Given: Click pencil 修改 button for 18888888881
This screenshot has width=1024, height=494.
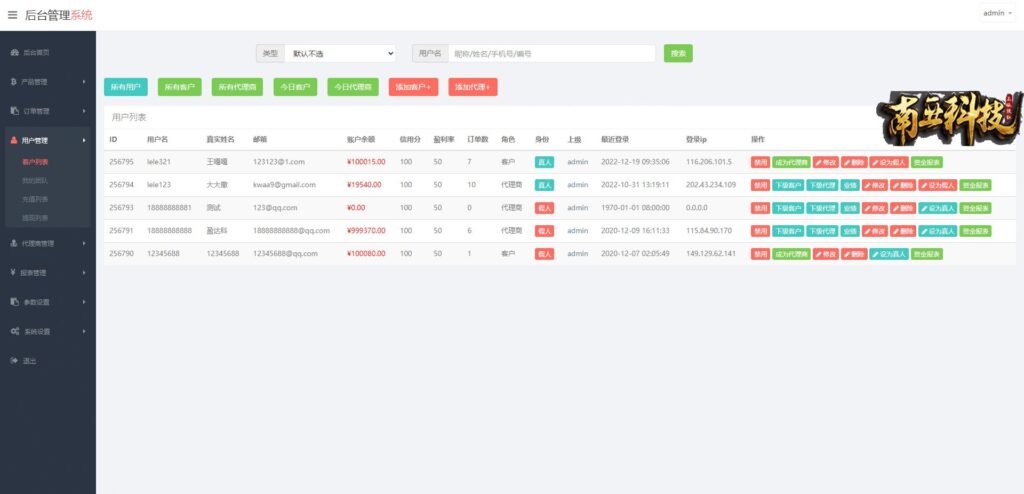Looking at the screenshot, I should (x=875, y=208).
